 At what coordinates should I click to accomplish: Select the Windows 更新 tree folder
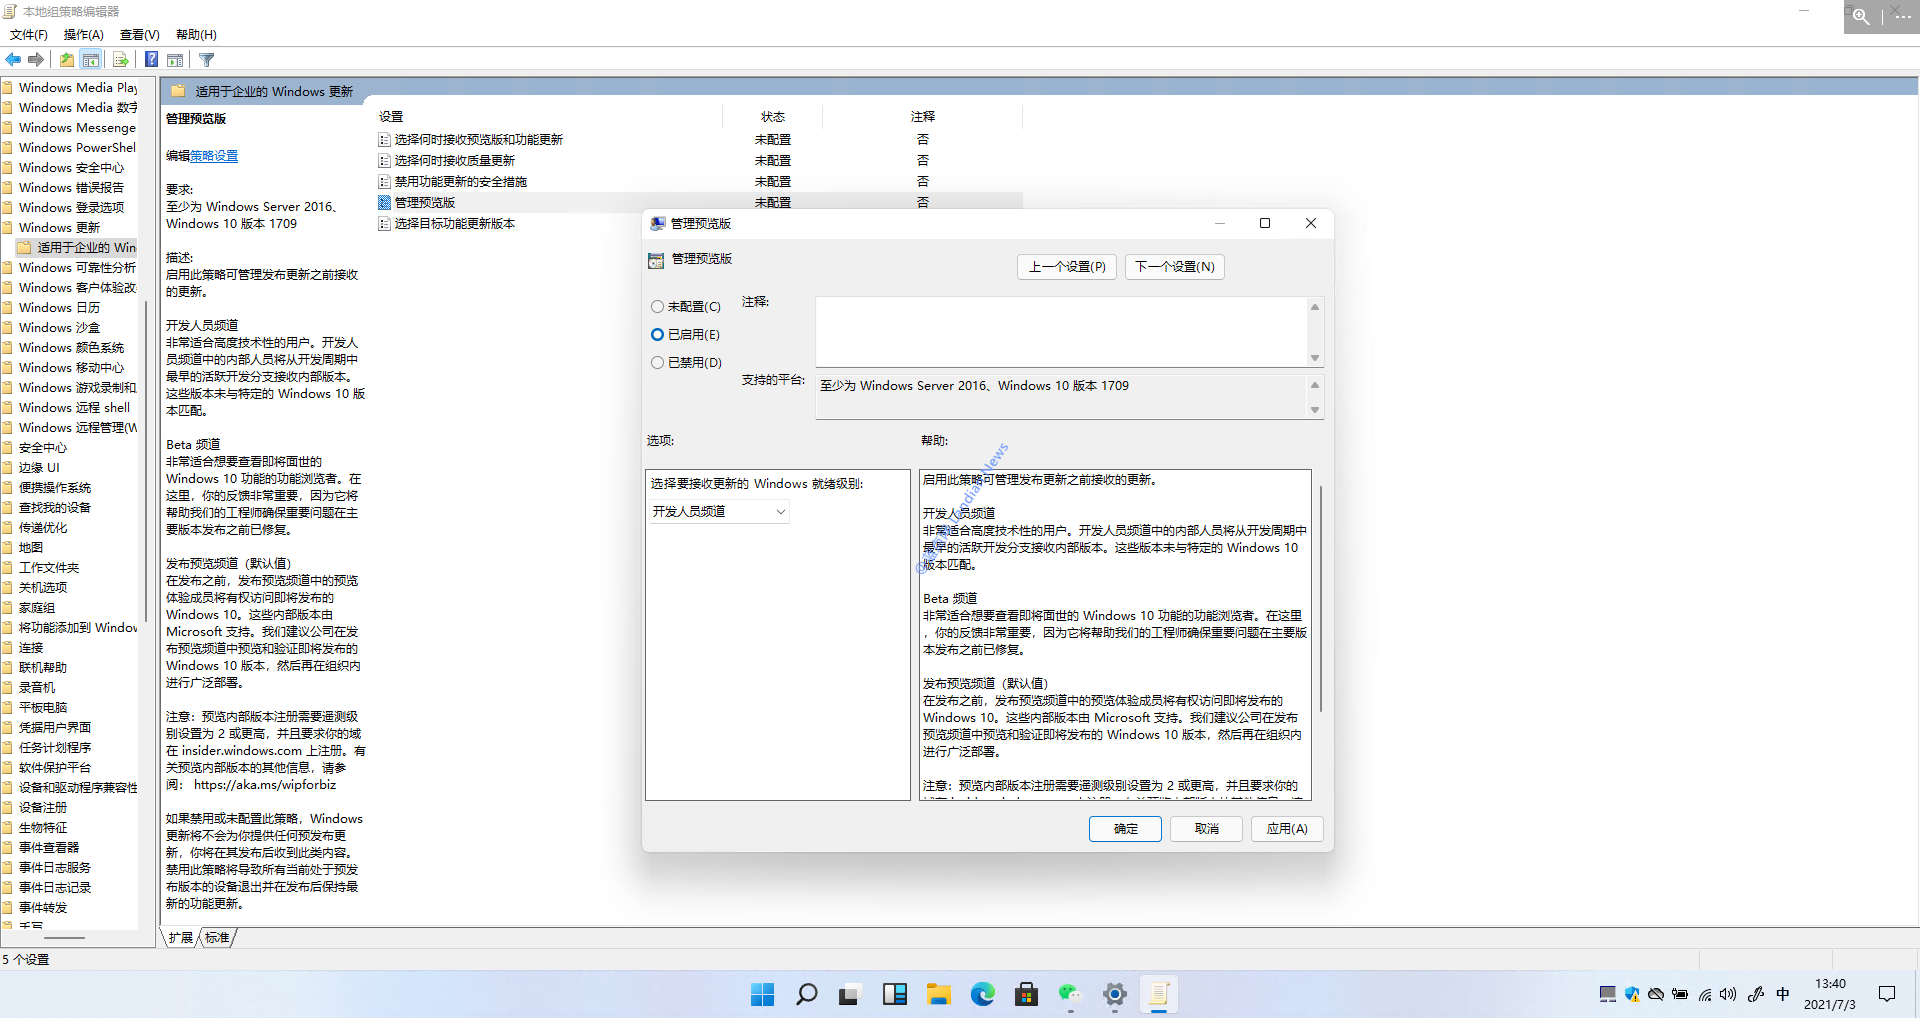click(x=59, y=228)
